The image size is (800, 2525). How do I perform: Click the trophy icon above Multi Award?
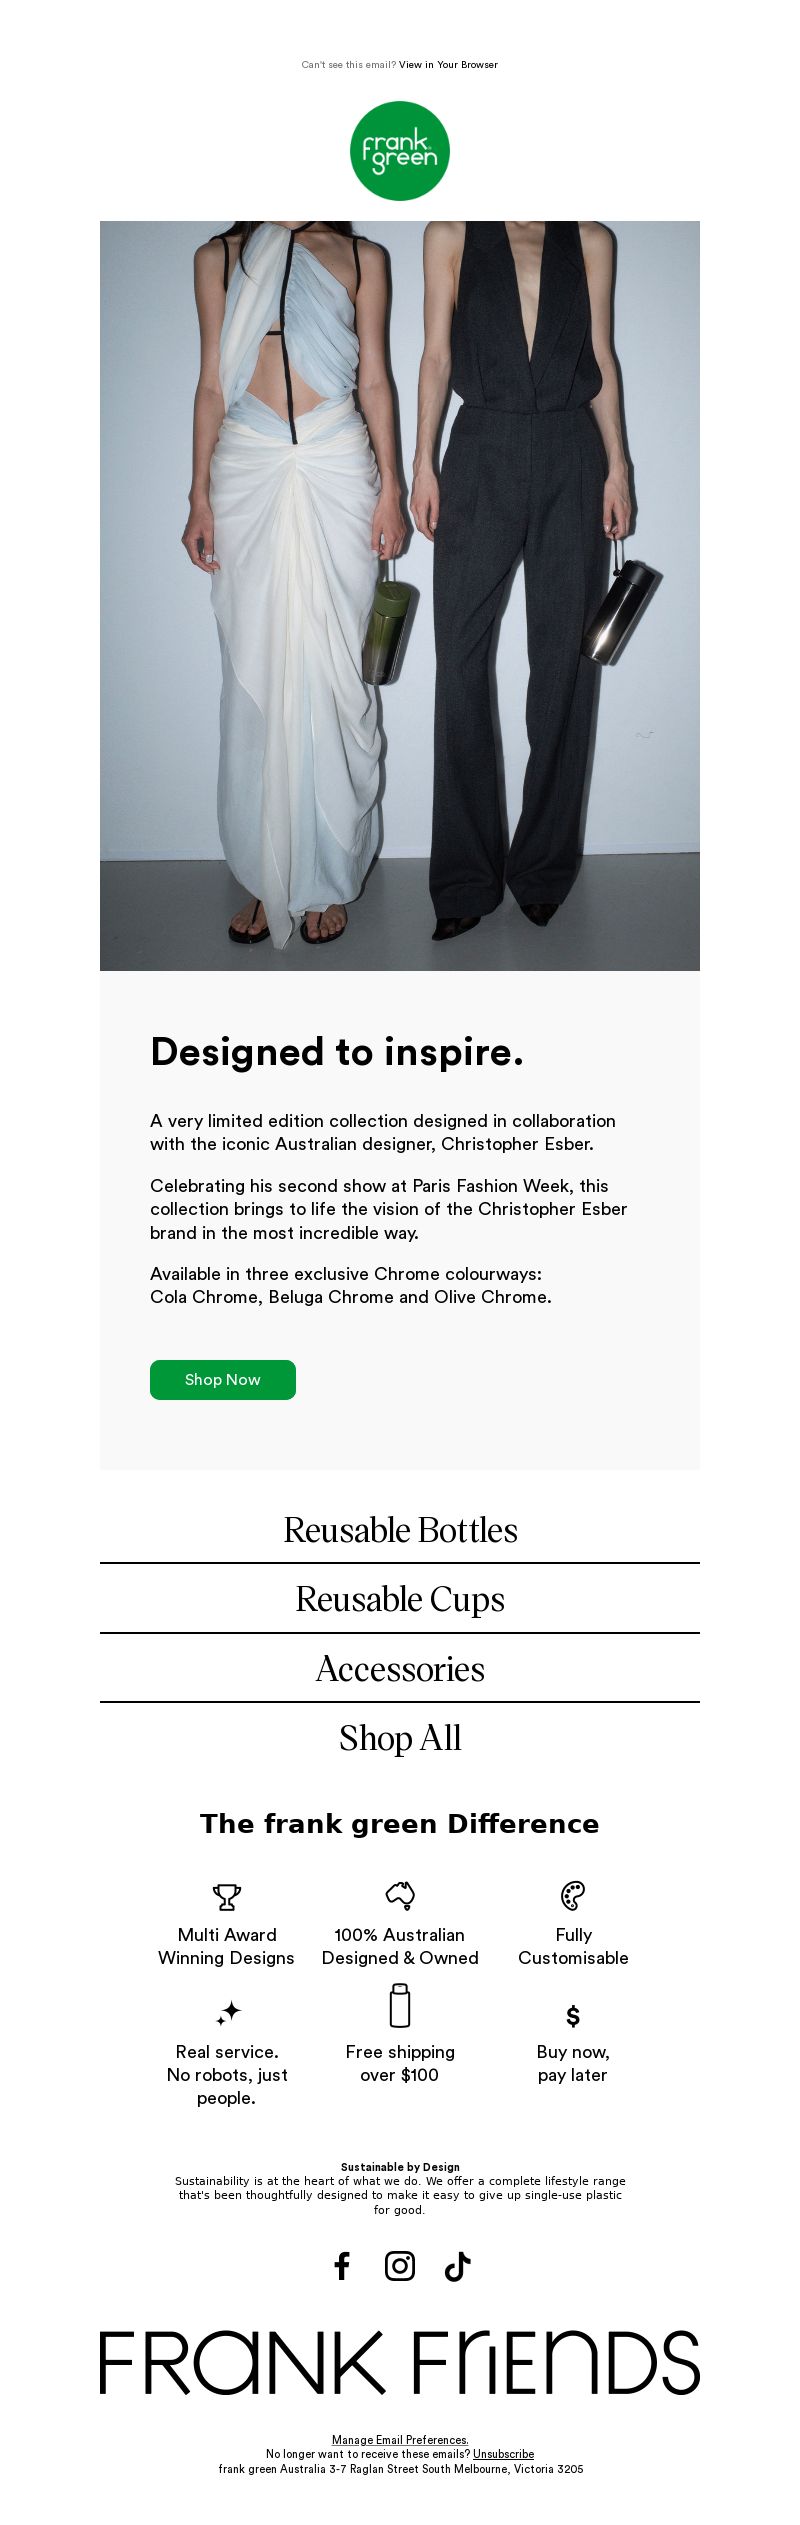[227, 1897]
